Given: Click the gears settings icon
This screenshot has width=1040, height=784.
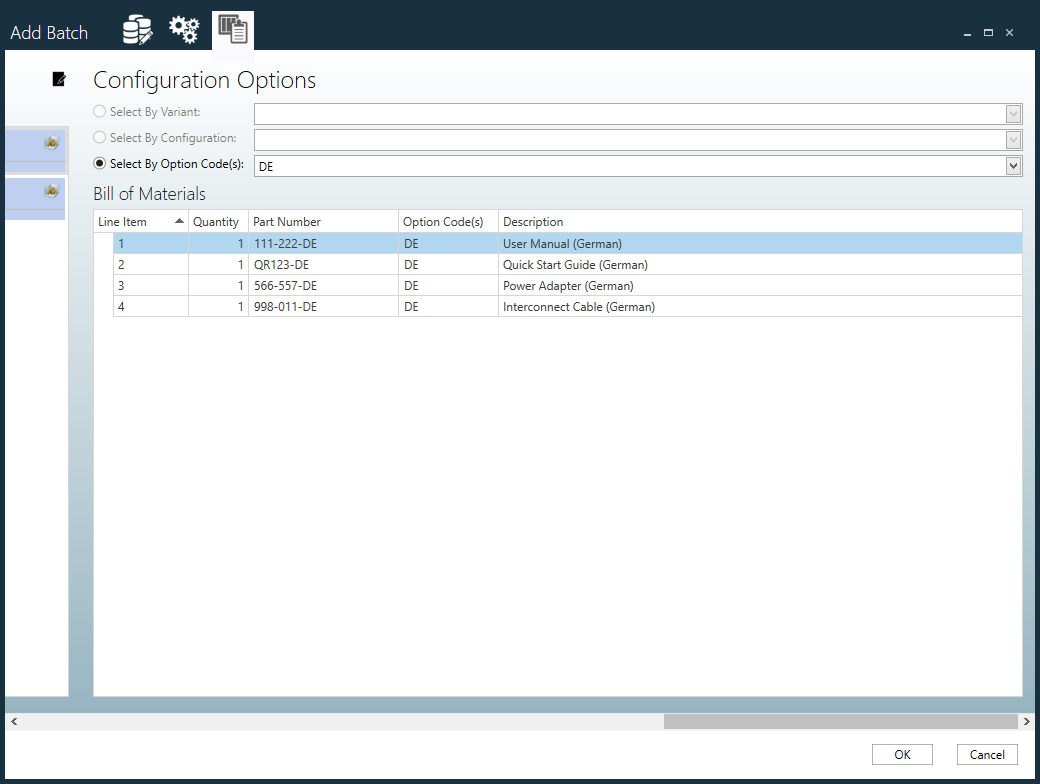Looking at the screenshot, I should click(184, 31).
